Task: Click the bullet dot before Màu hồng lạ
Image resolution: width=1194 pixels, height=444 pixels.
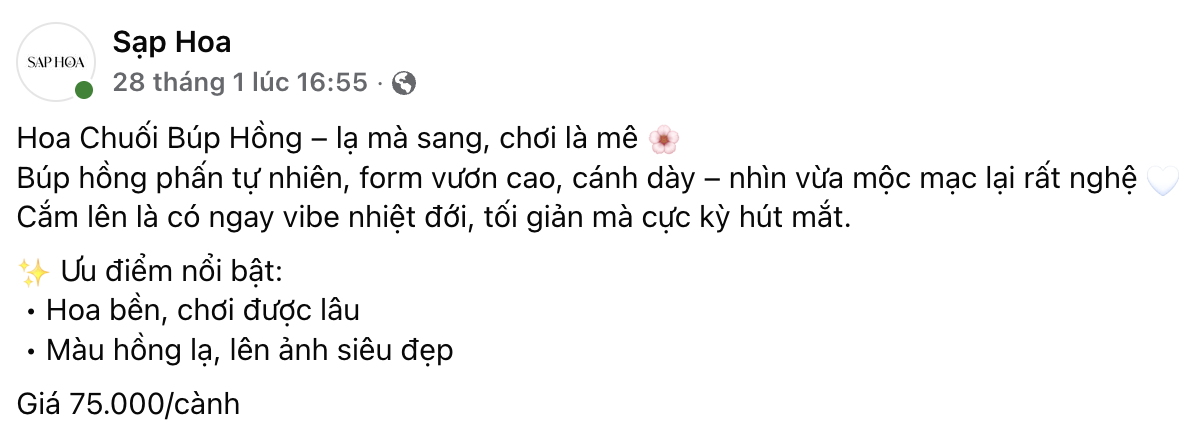Action: point(31,352)
